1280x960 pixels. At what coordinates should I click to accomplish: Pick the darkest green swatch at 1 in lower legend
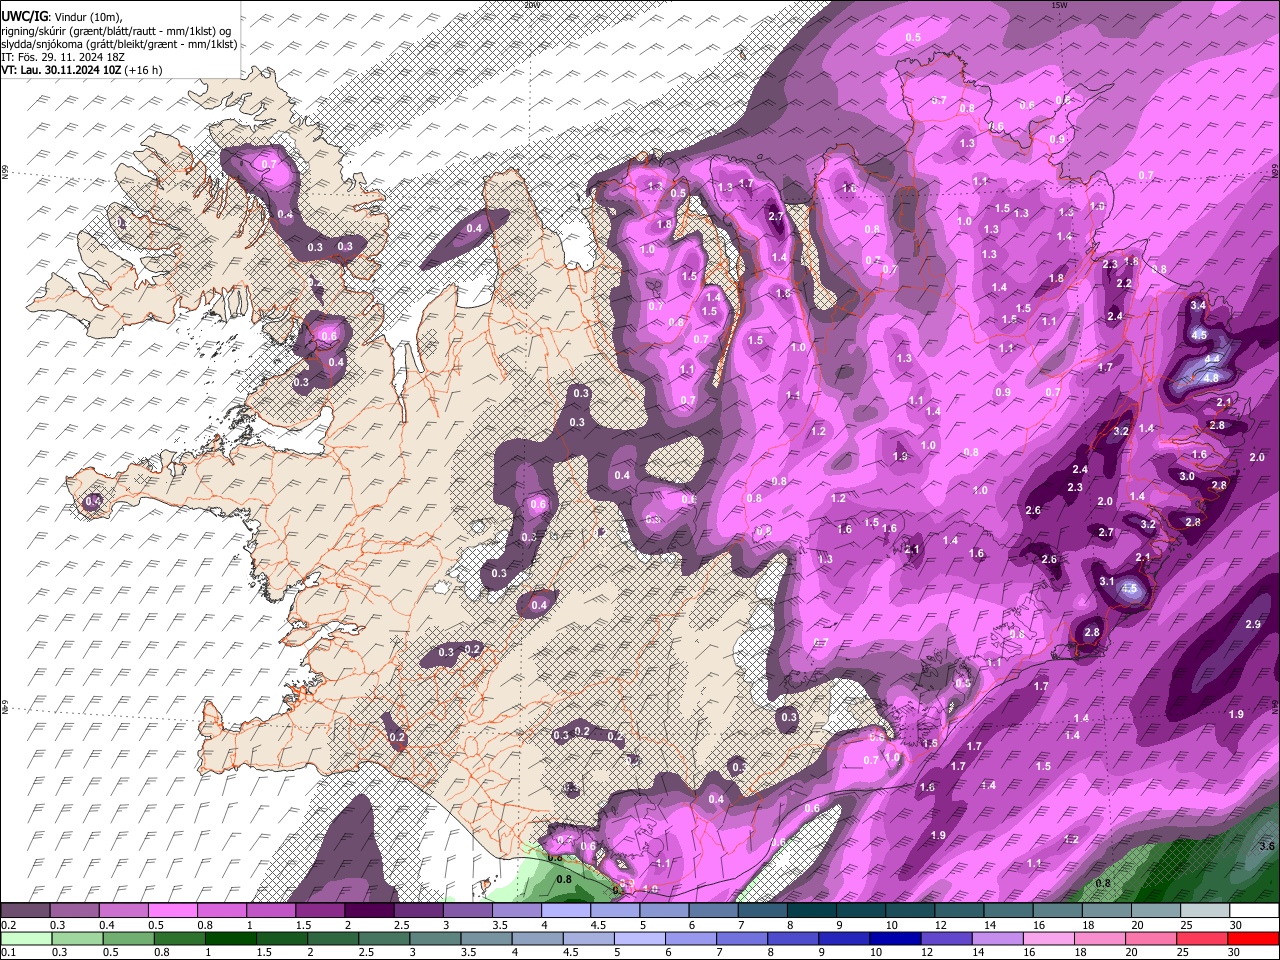point(231,939)
